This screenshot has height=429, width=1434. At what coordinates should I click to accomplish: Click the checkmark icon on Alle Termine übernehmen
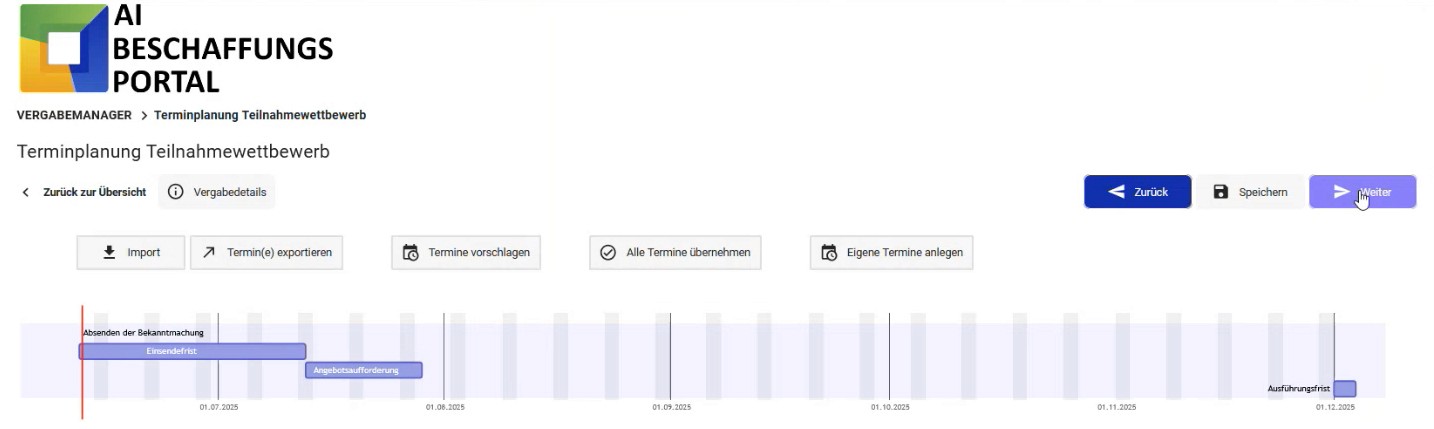(x=608, y=253)
